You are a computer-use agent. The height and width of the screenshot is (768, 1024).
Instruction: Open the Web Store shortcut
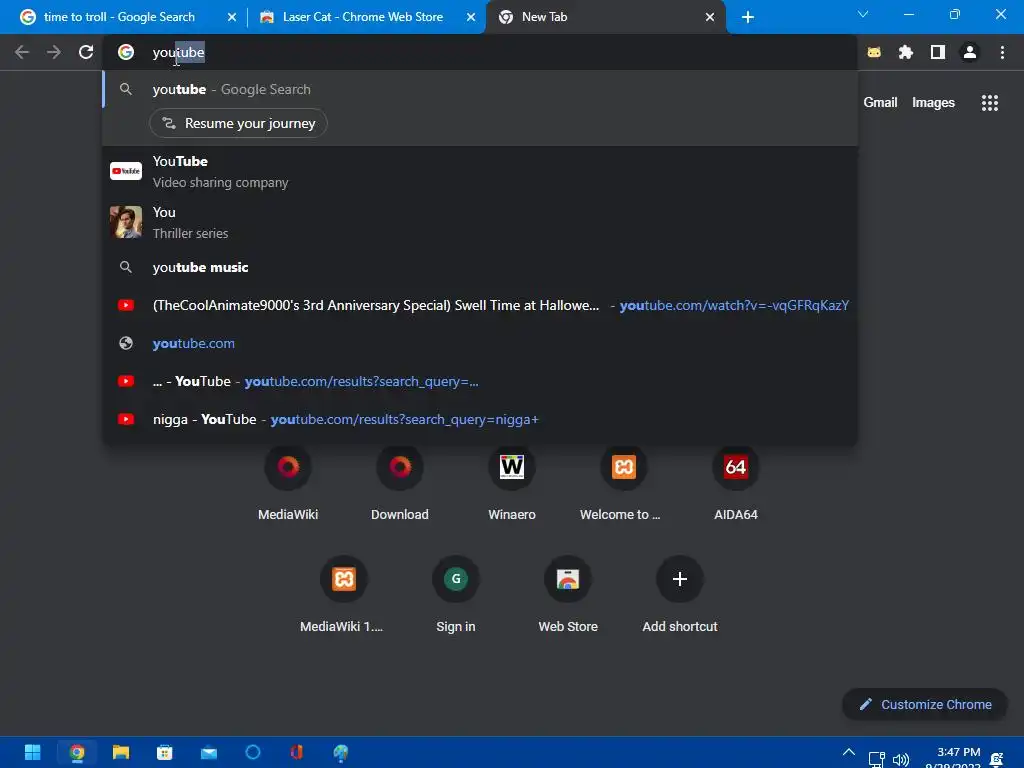[x=568, y=595]
